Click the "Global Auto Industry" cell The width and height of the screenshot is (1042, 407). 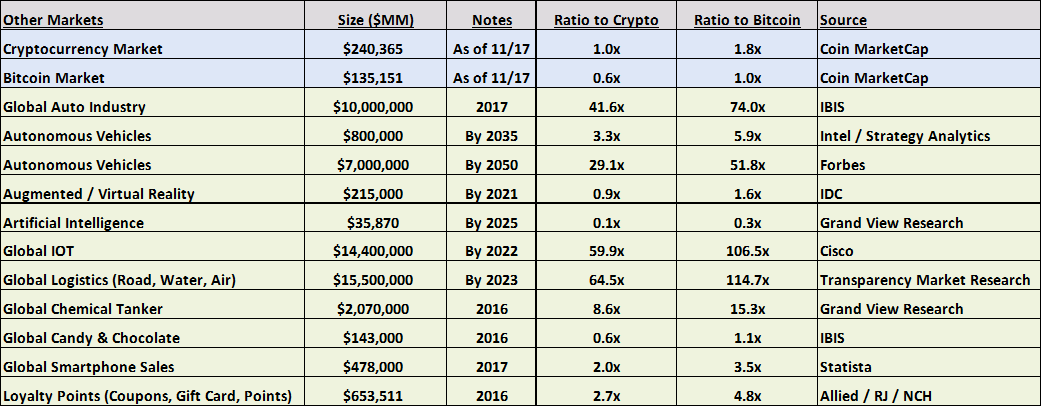coord(75,106)
